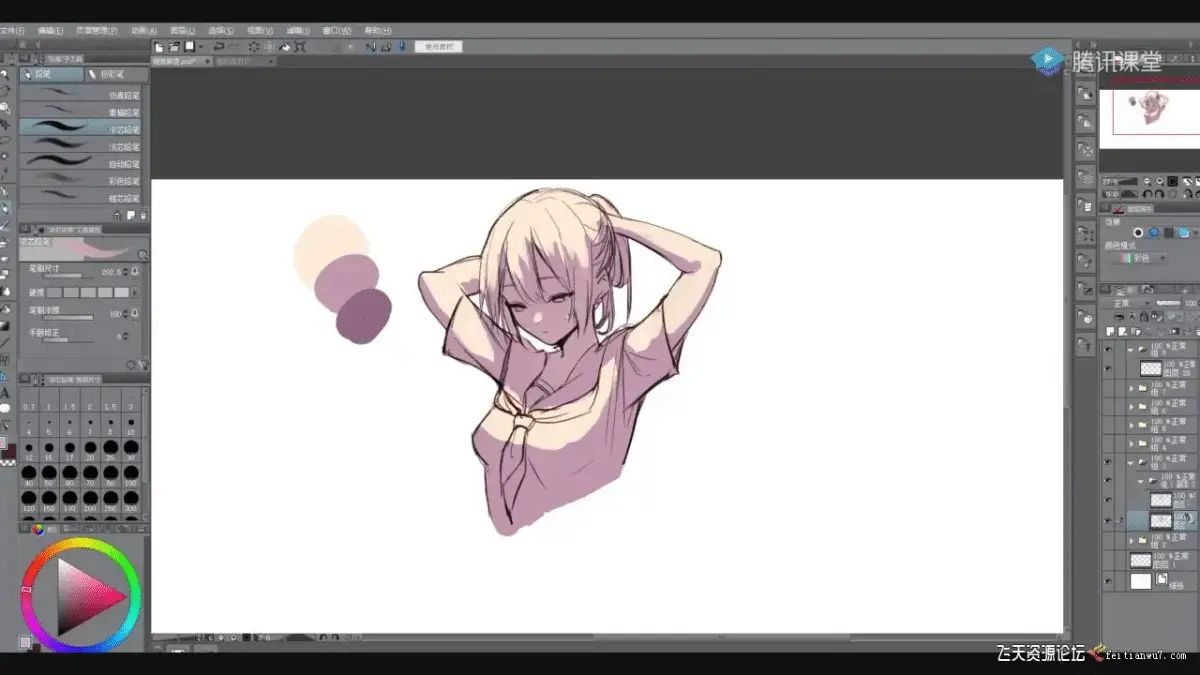Click the Open file icon in command bar
1200x675 pixels.
point(174,47)
